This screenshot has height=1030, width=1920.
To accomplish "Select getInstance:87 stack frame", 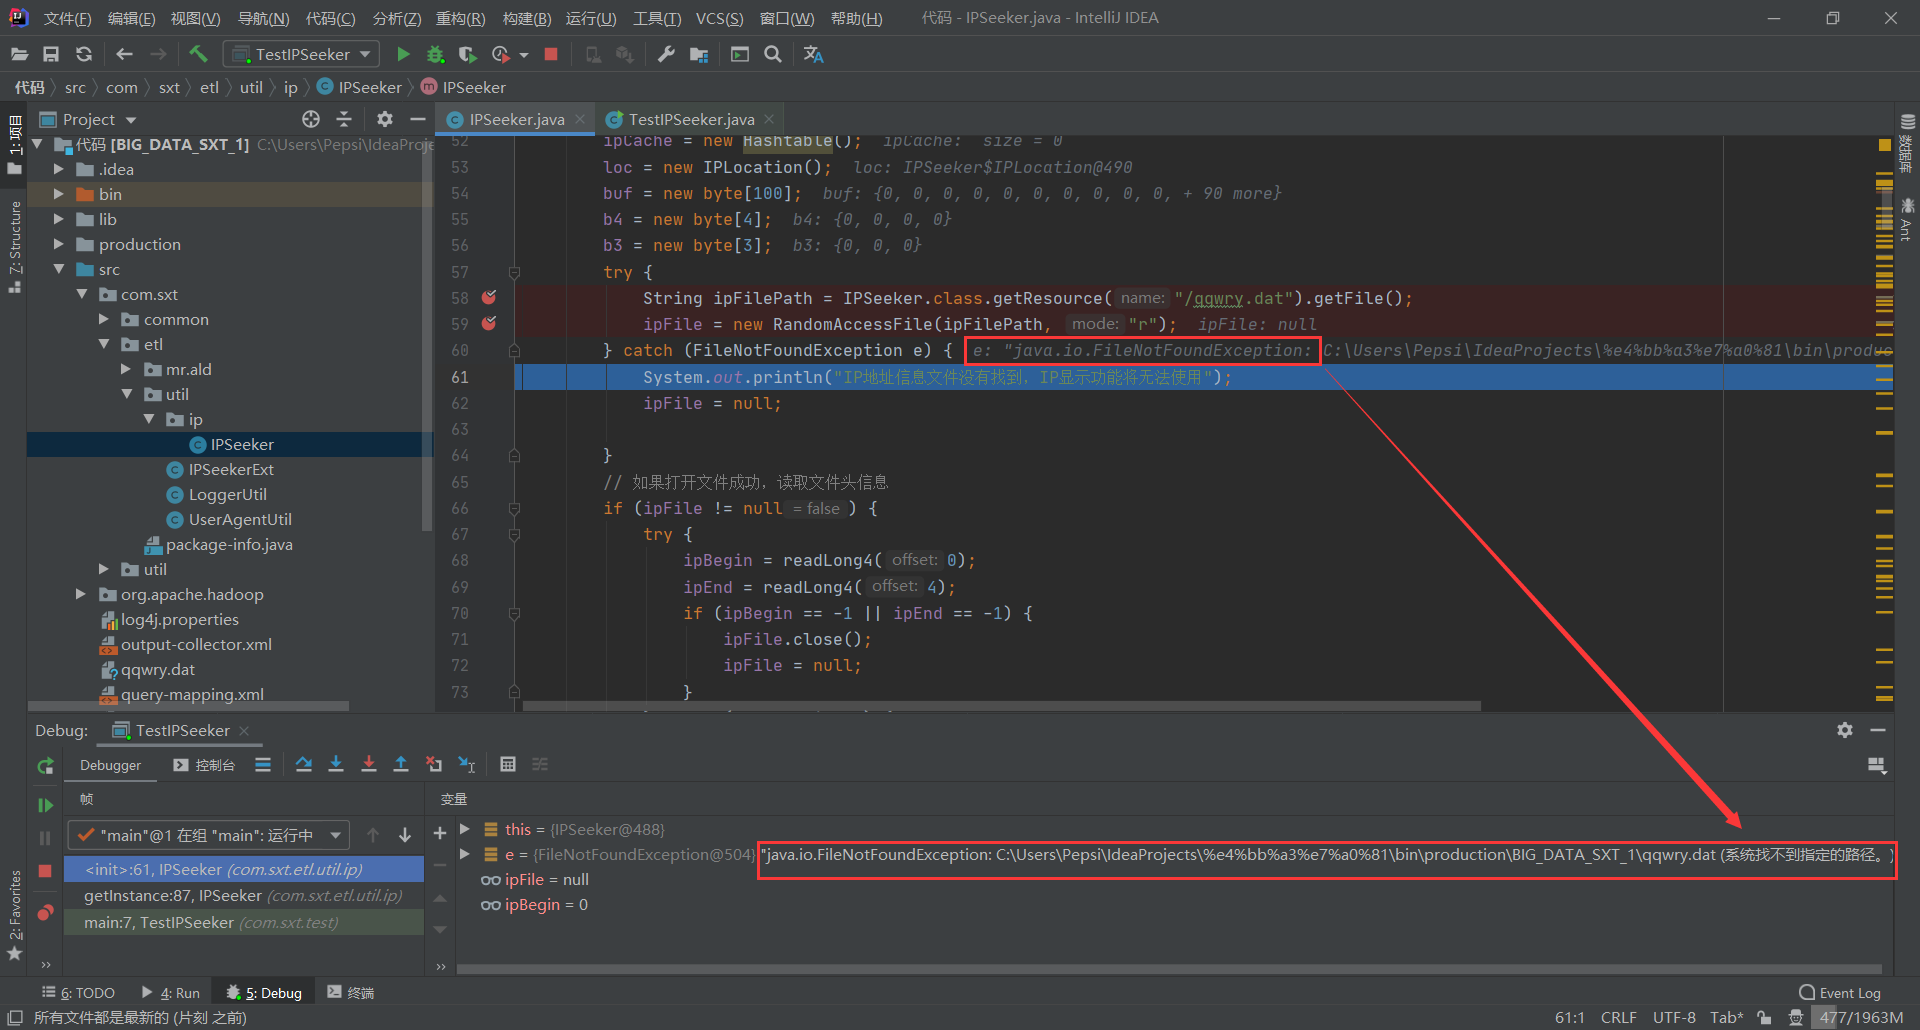I will click(244, 896).
